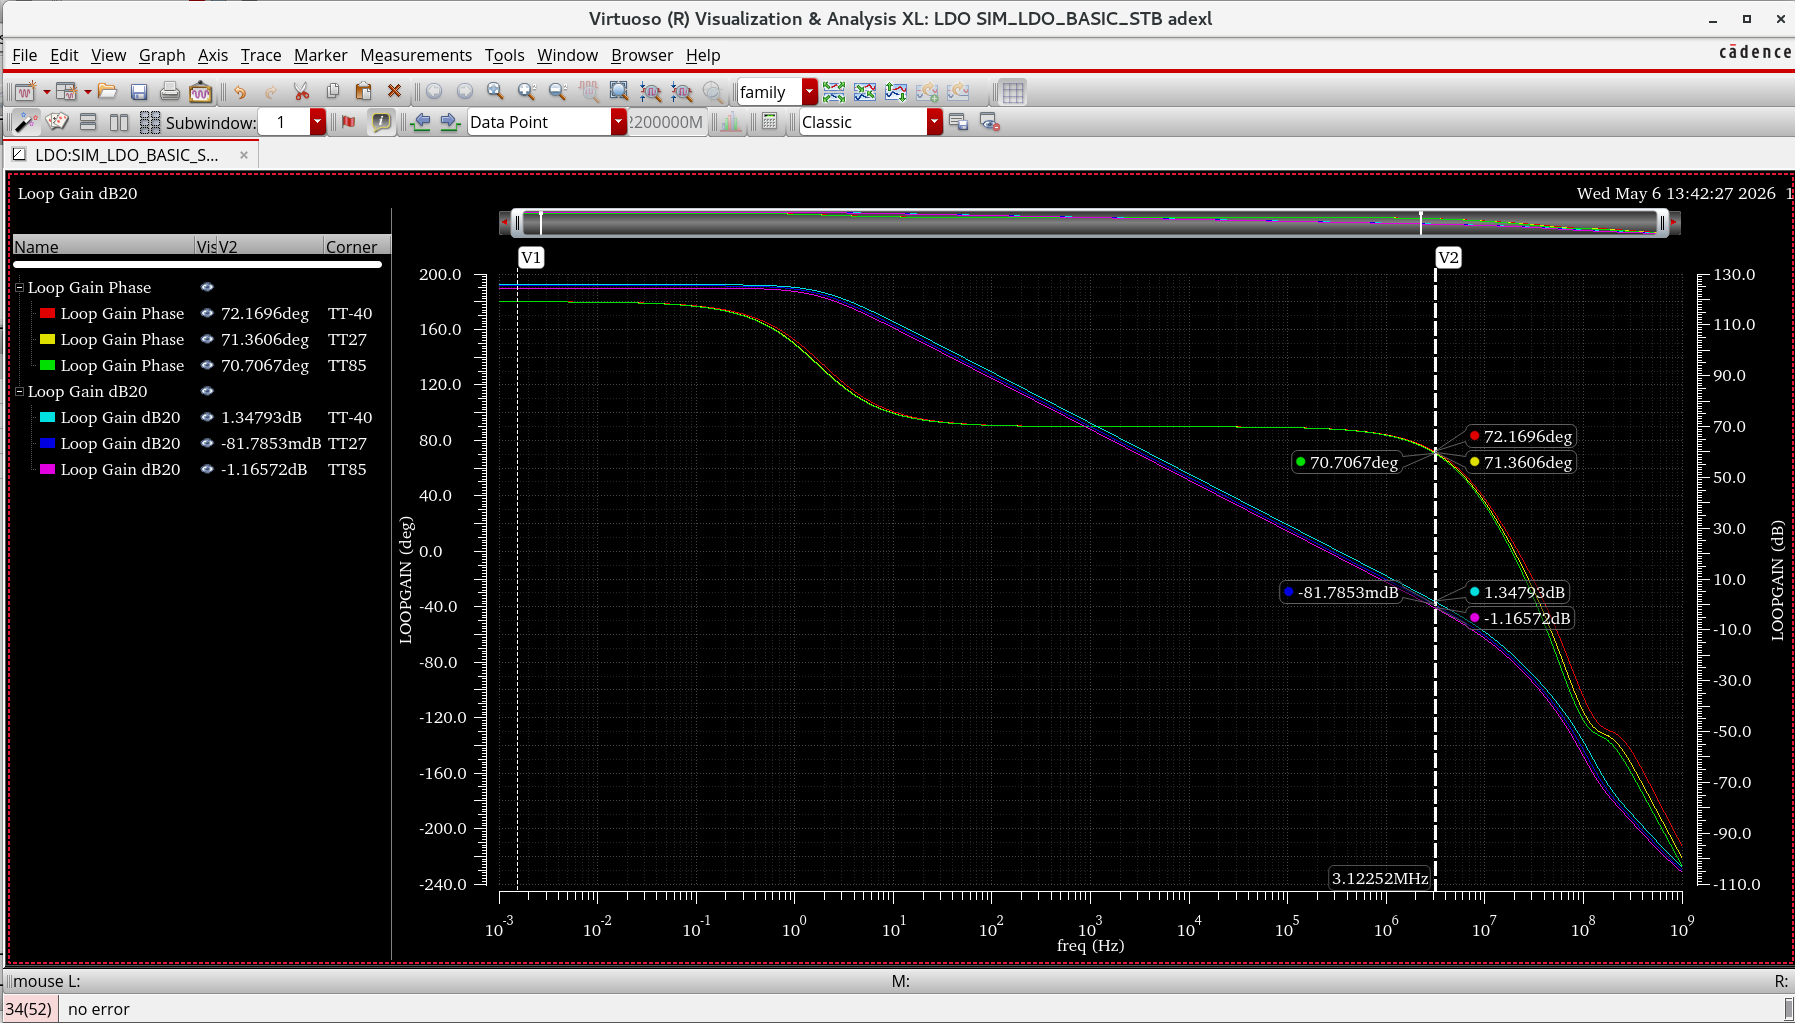This screenshot has width=1795, height=1023.
Task: Click the Name column header
Action: click(103, 247)
